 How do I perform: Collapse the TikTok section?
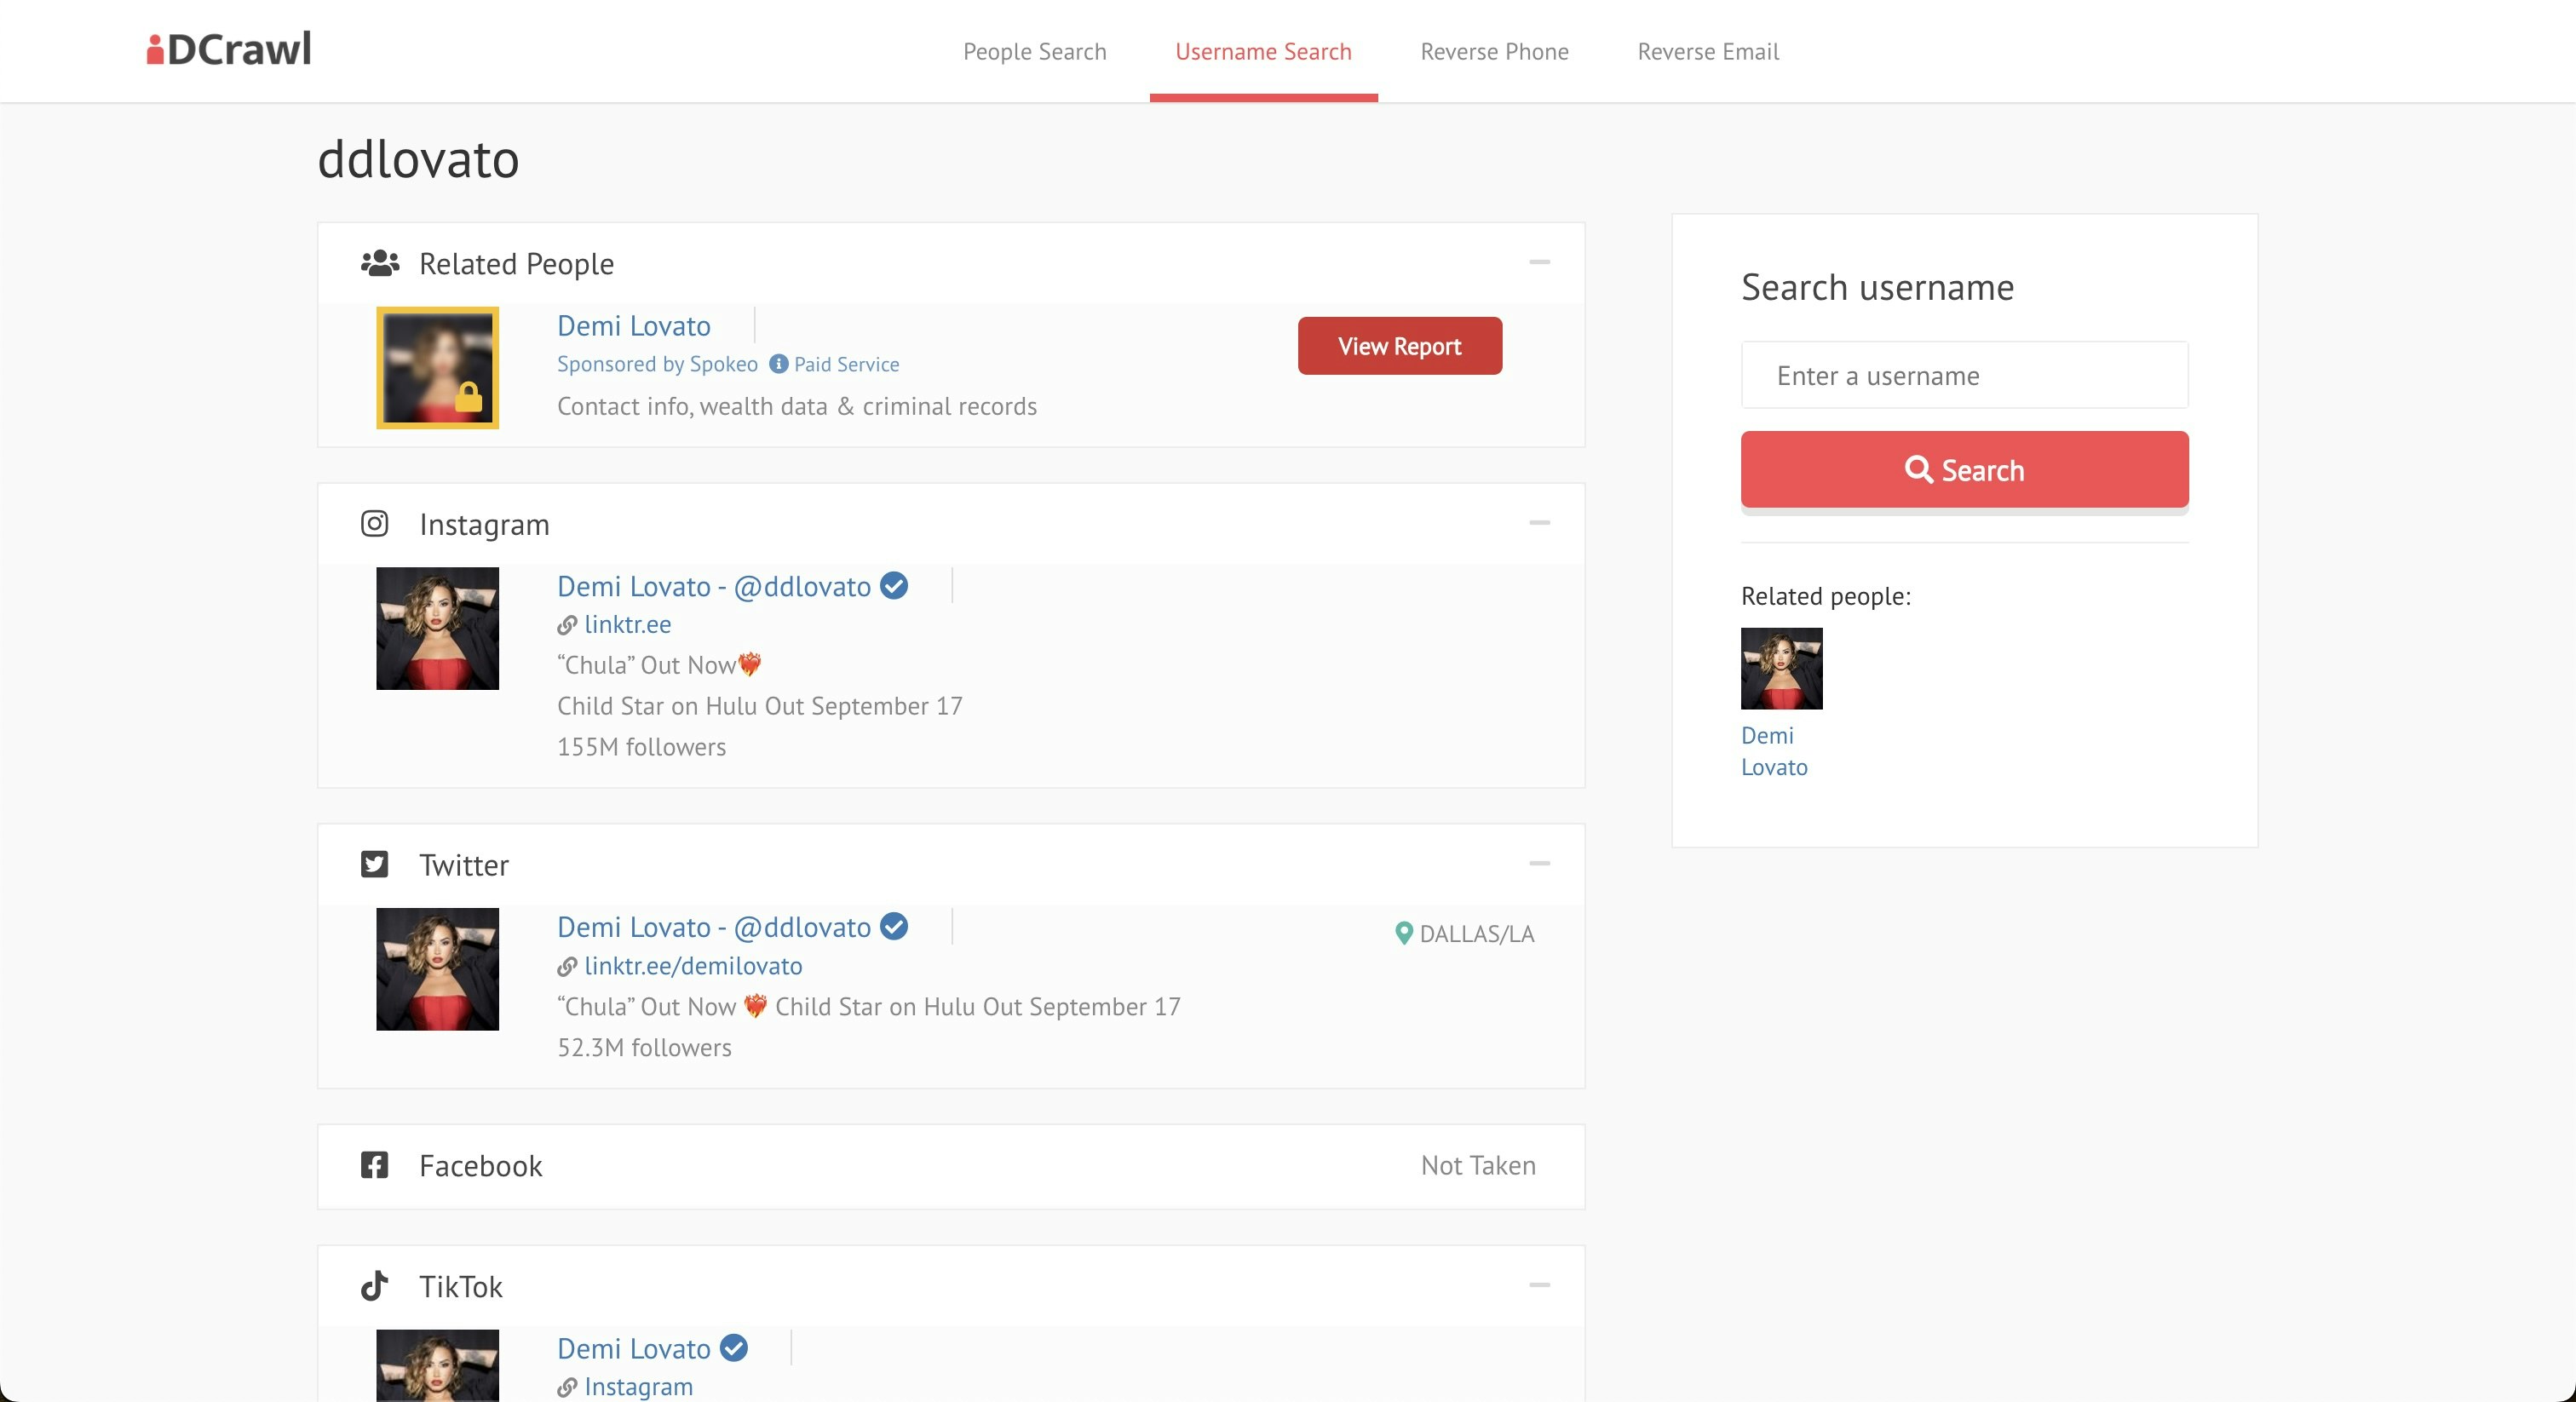click(1539, 1285)
